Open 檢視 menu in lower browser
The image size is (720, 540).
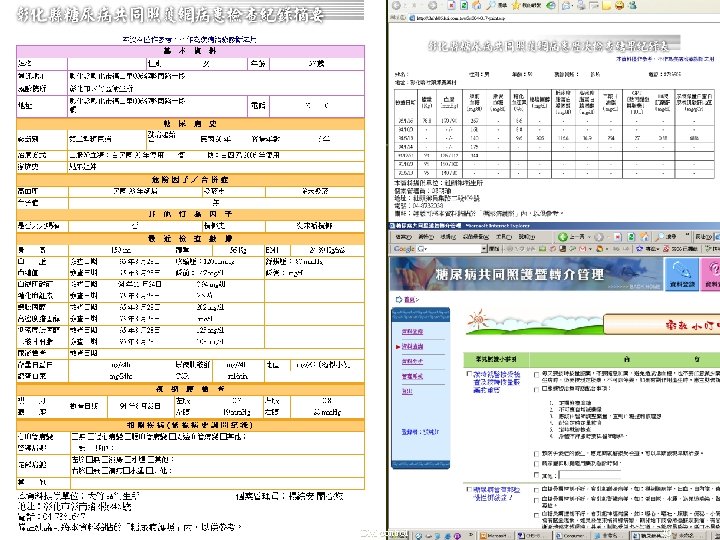coord(448,237)
